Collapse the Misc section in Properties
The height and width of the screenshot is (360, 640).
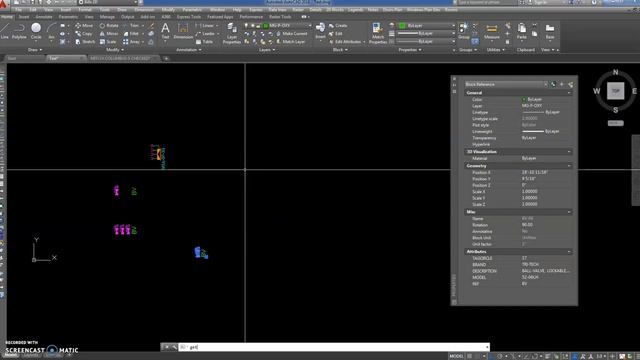(x=569, y=212)
